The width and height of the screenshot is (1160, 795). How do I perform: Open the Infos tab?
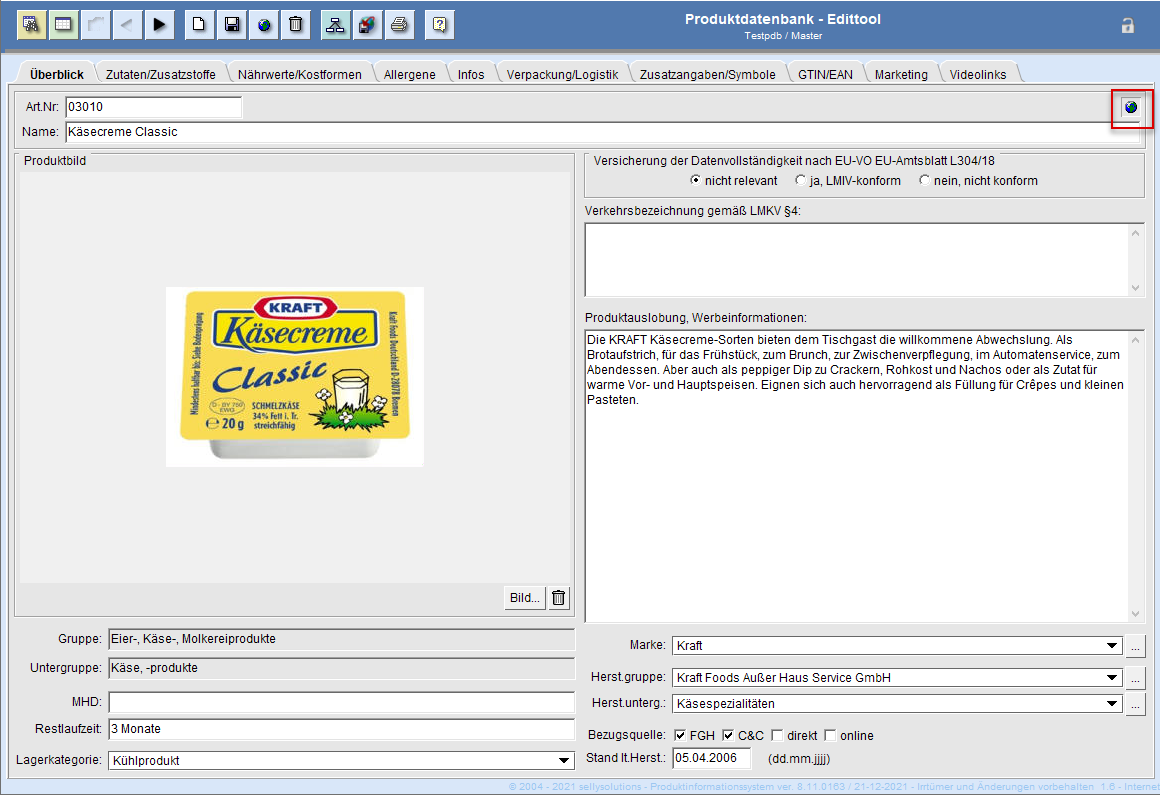[471, 75]
